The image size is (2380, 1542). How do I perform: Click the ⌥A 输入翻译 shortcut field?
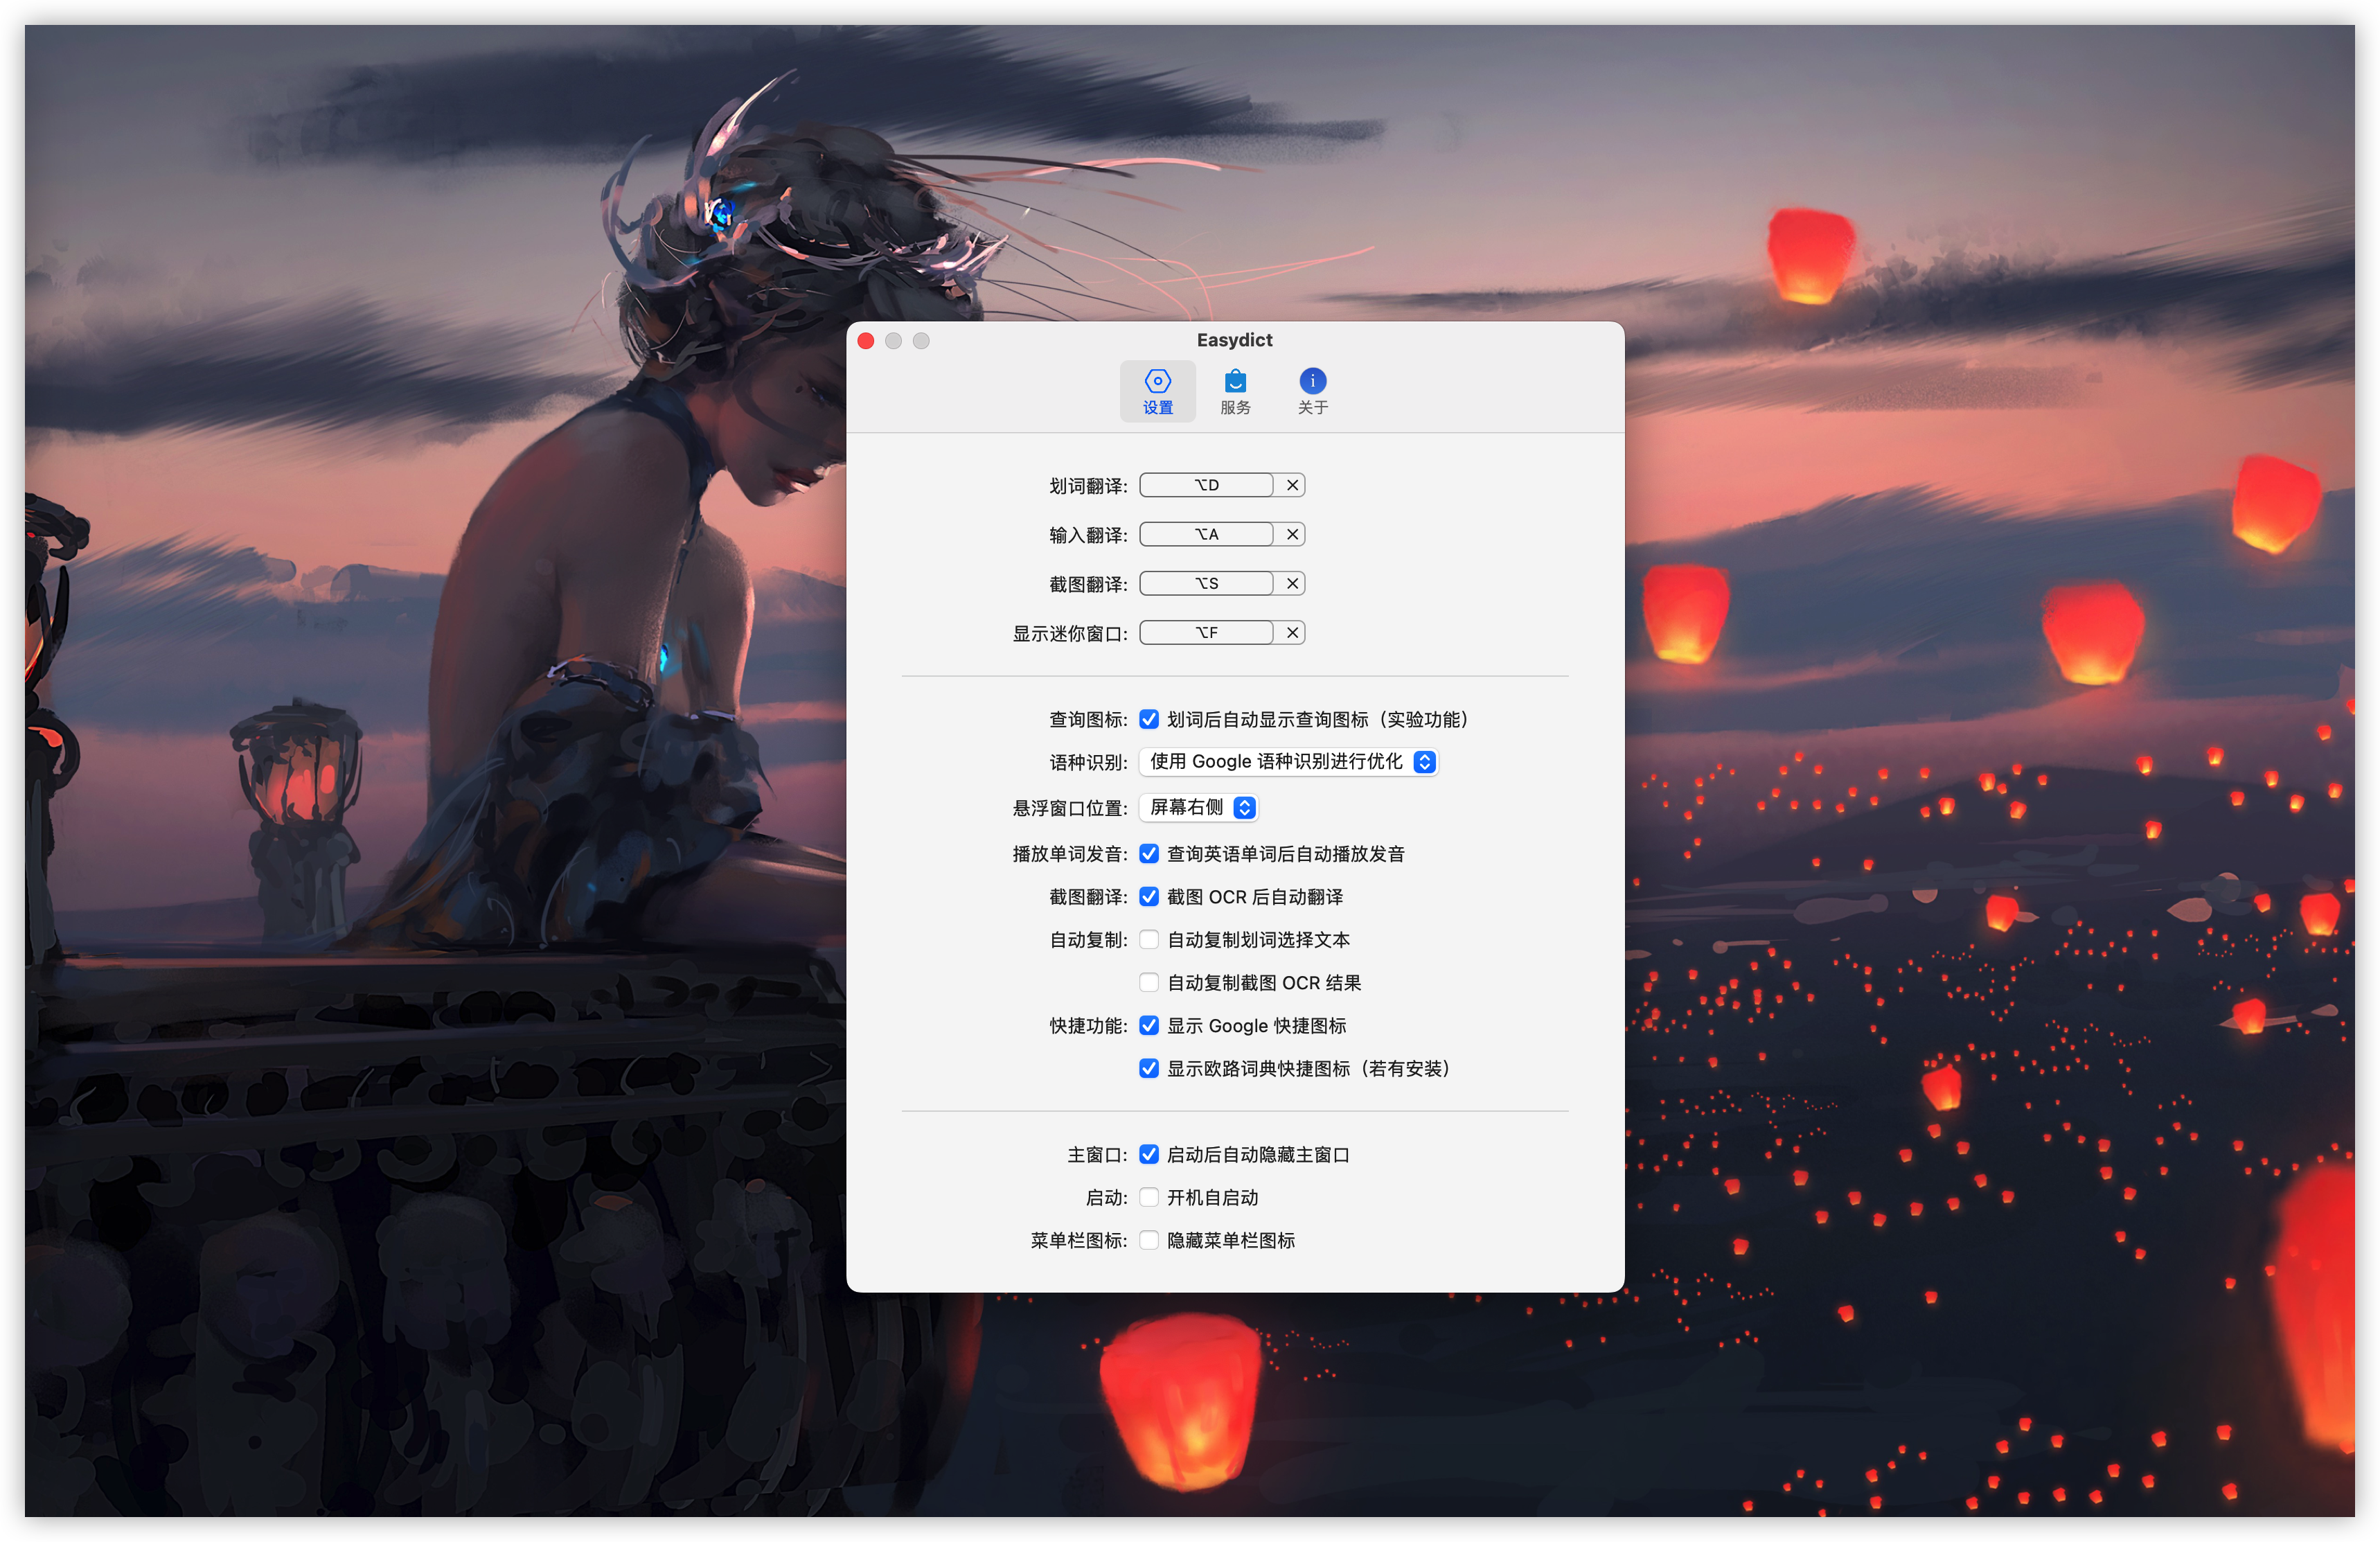[x=1206, y=534]
